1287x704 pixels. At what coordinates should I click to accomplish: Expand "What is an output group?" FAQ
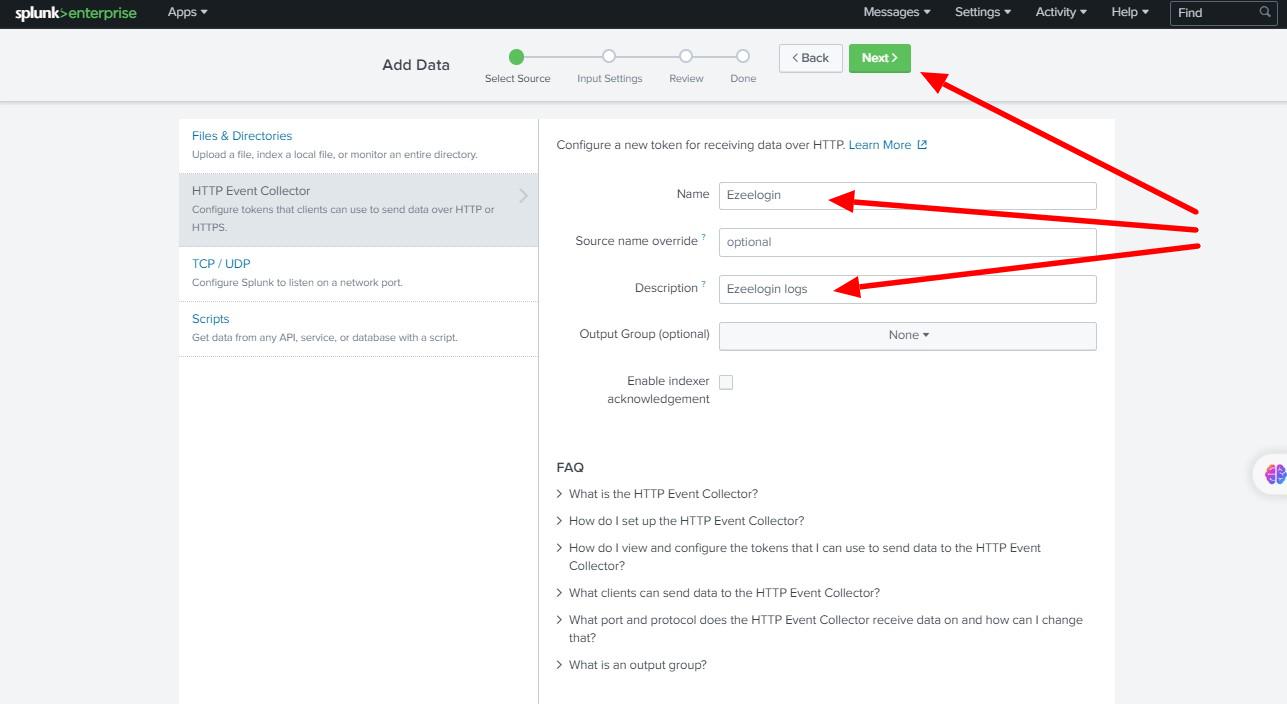tap(637, 665)
